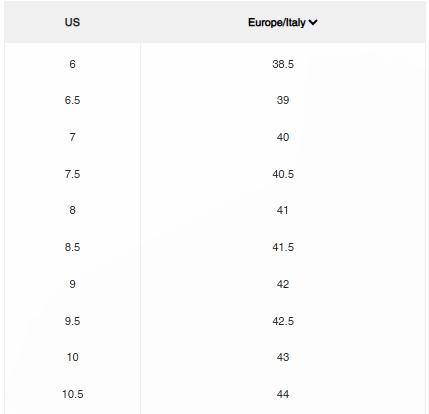
Task: Click European size 44 value
Action: click(x=283, y=394)
